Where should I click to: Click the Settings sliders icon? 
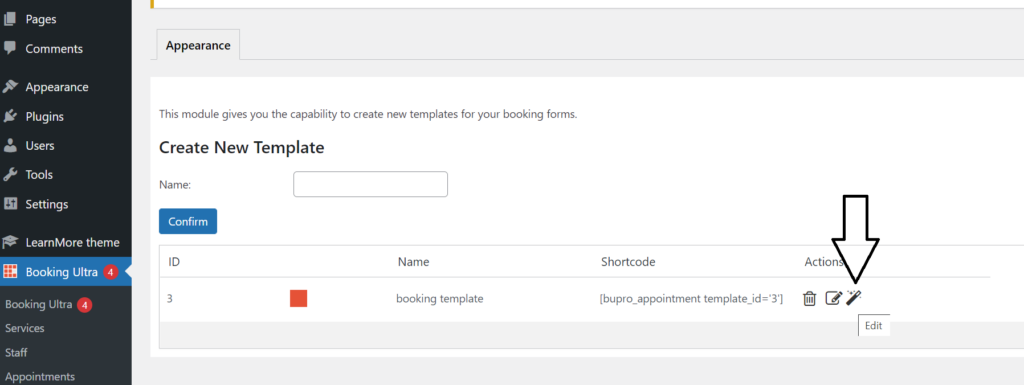(10, 204)
